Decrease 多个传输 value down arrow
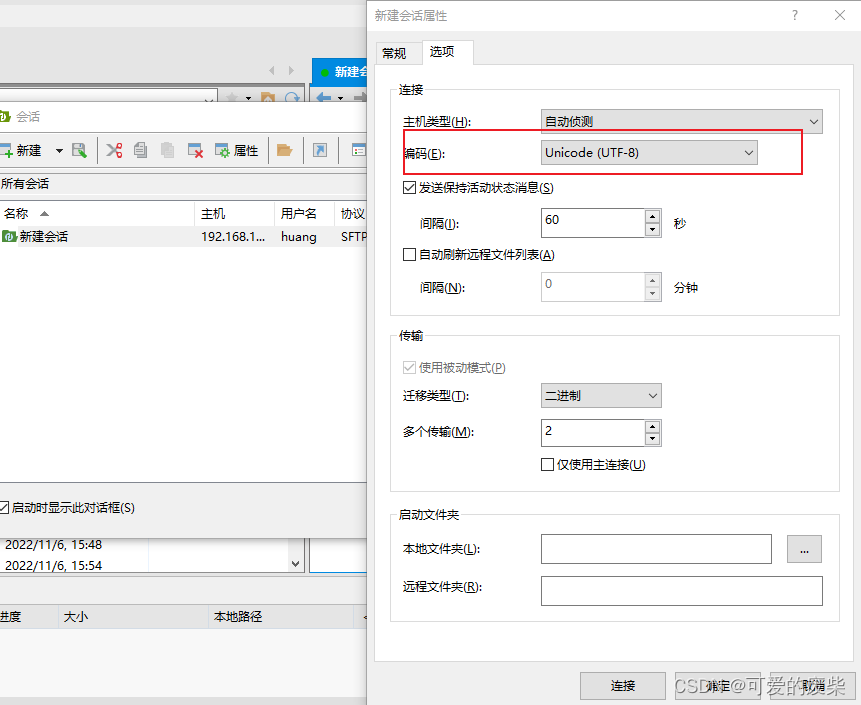This screenshot has height=705, width=861. pyautogui.click(x=652, y=439)
